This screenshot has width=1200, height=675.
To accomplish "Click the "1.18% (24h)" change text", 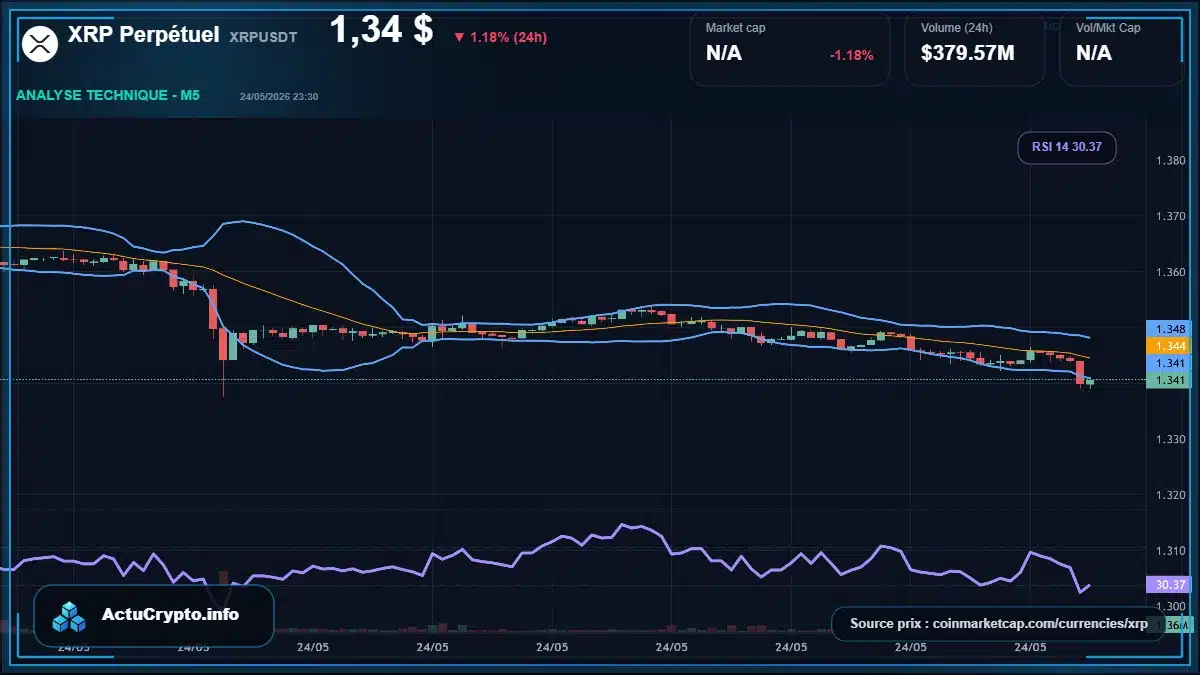I will pos(508,38).
